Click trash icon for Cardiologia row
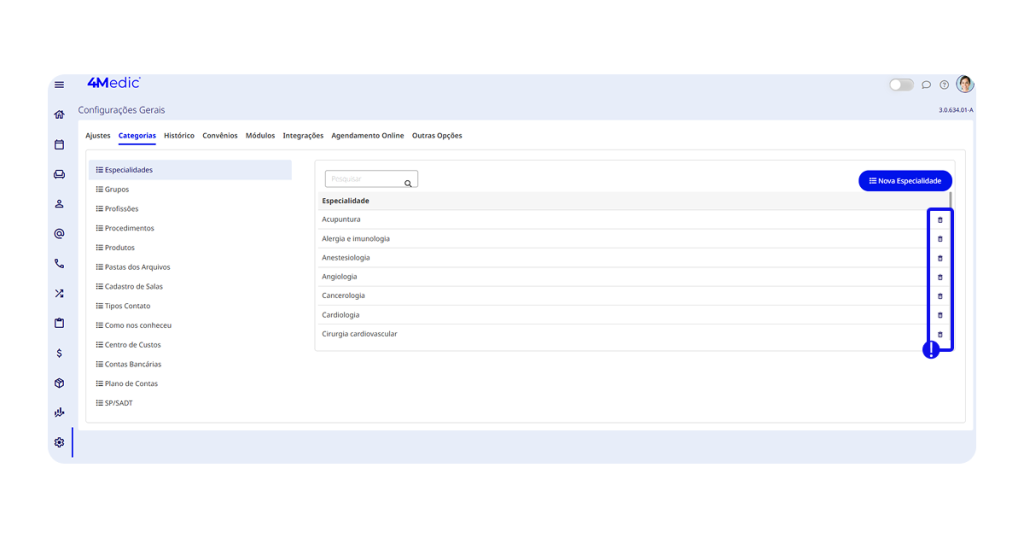Screen dimensions: 1024x538 coord(940,315)
